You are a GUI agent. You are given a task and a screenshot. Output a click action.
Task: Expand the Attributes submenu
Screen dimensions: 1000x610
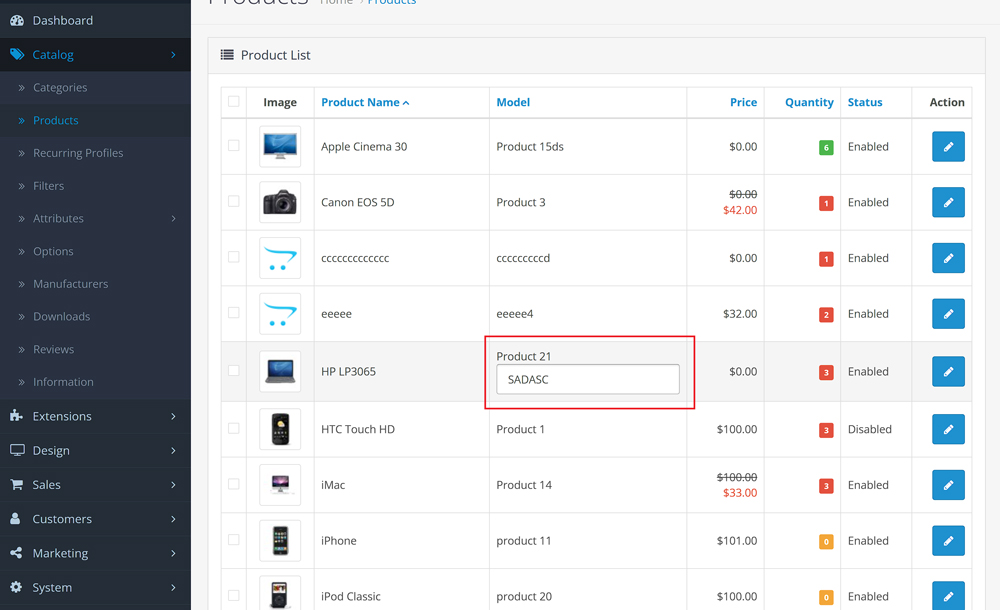tap(95, 219)
